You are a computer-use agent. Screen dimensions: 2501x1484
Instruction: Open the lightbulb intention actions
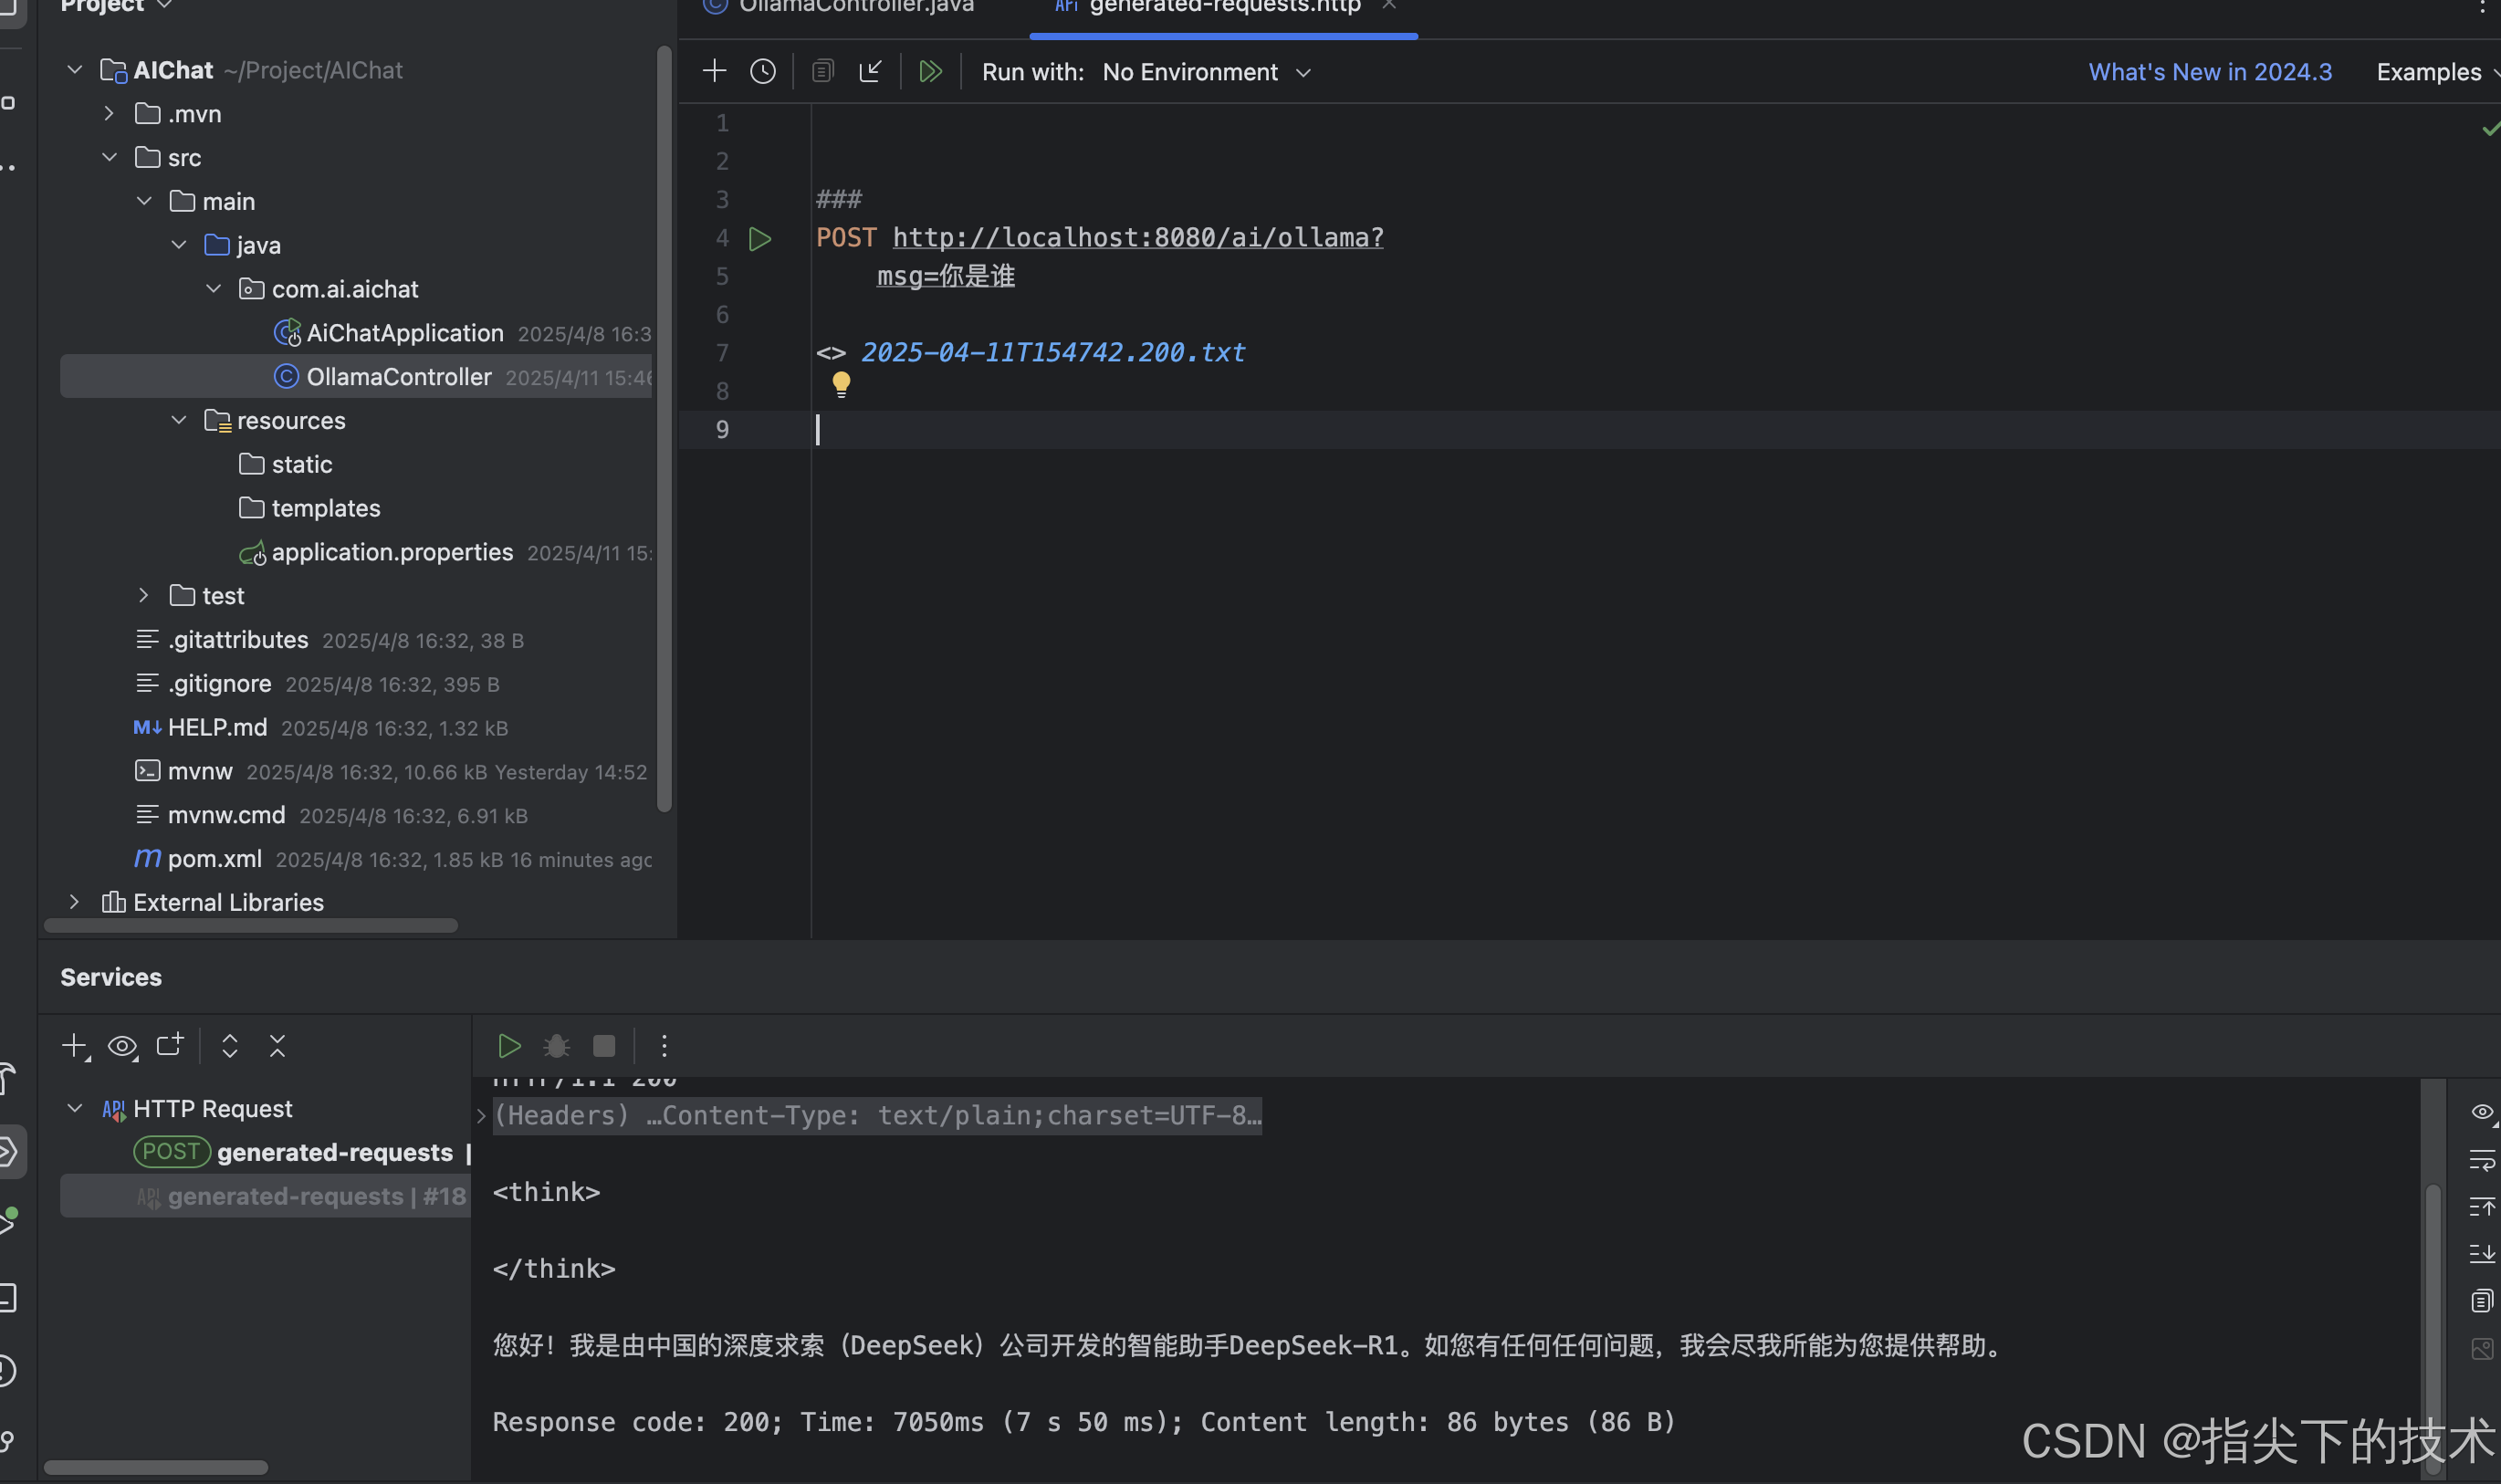pos(841,383)
